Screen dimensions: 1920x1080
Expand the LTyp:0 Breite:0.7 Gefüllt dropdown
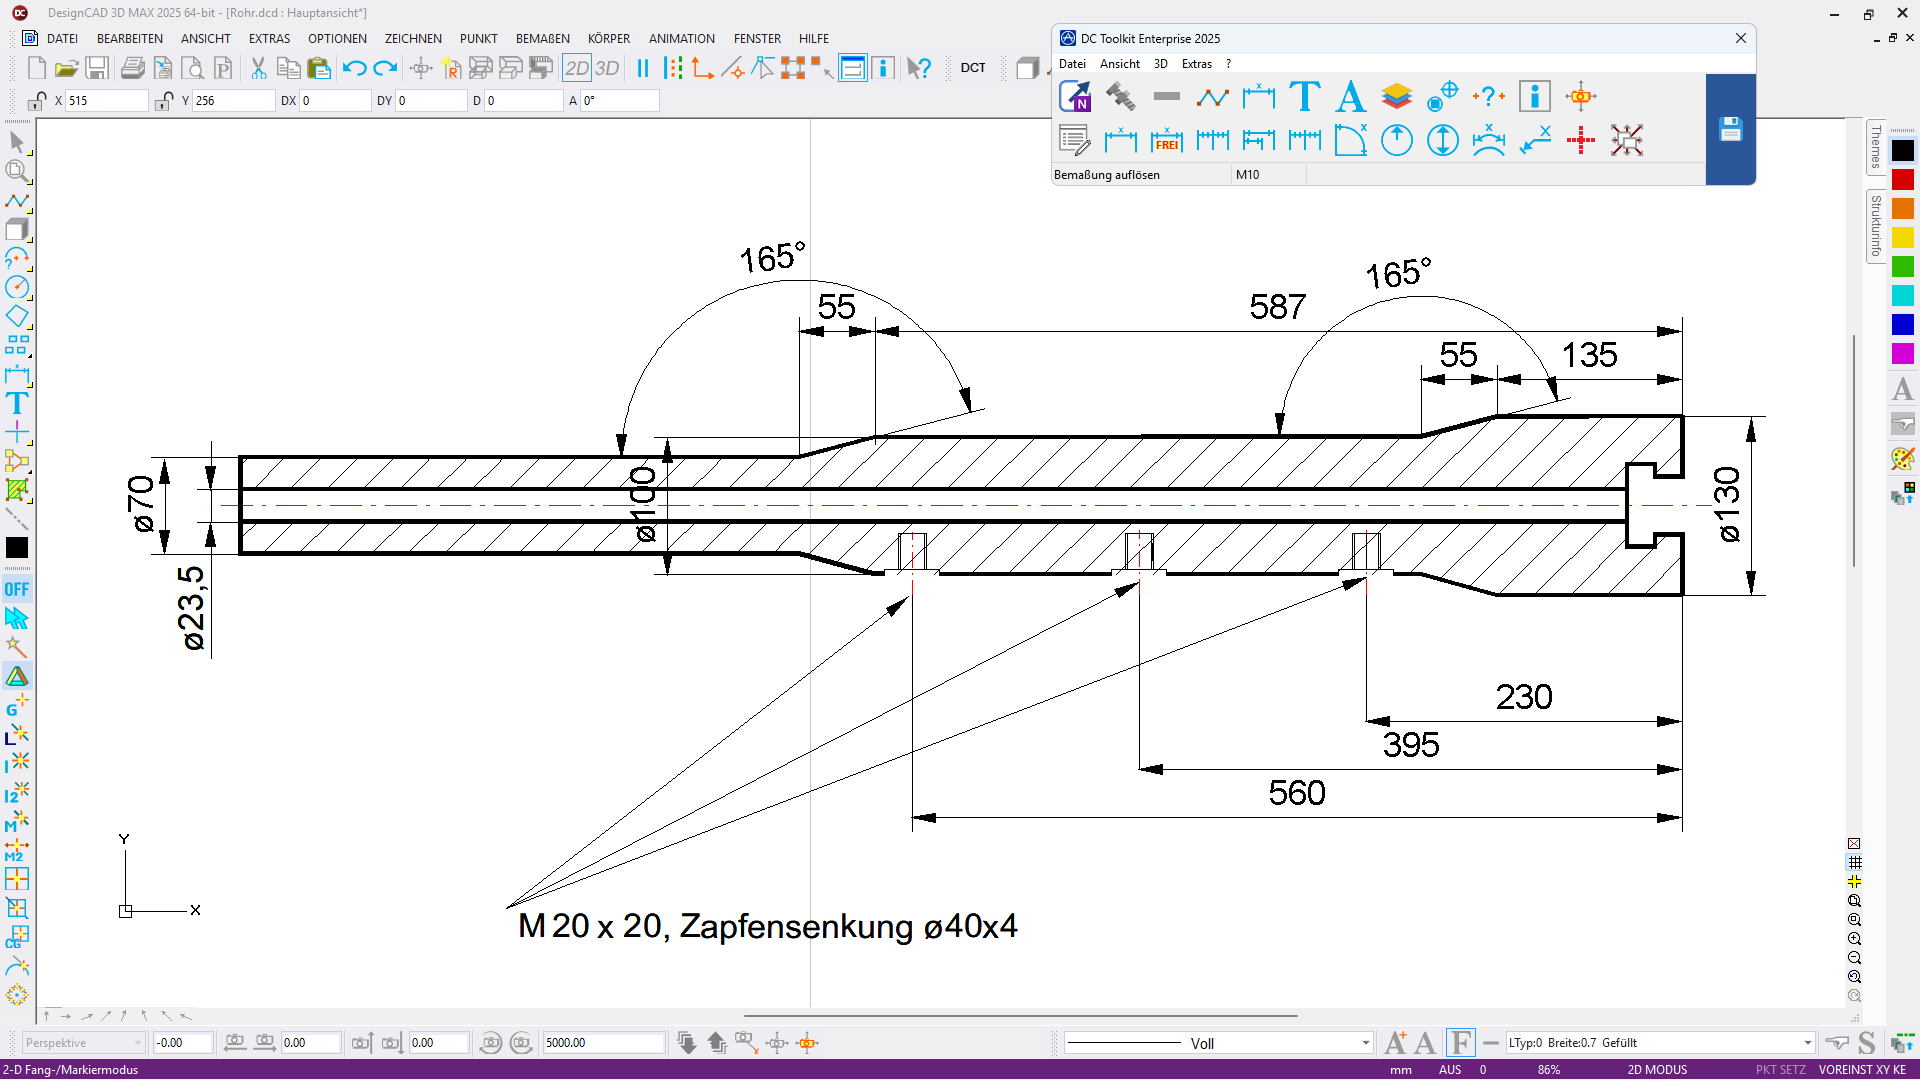coord(1807,1043)
